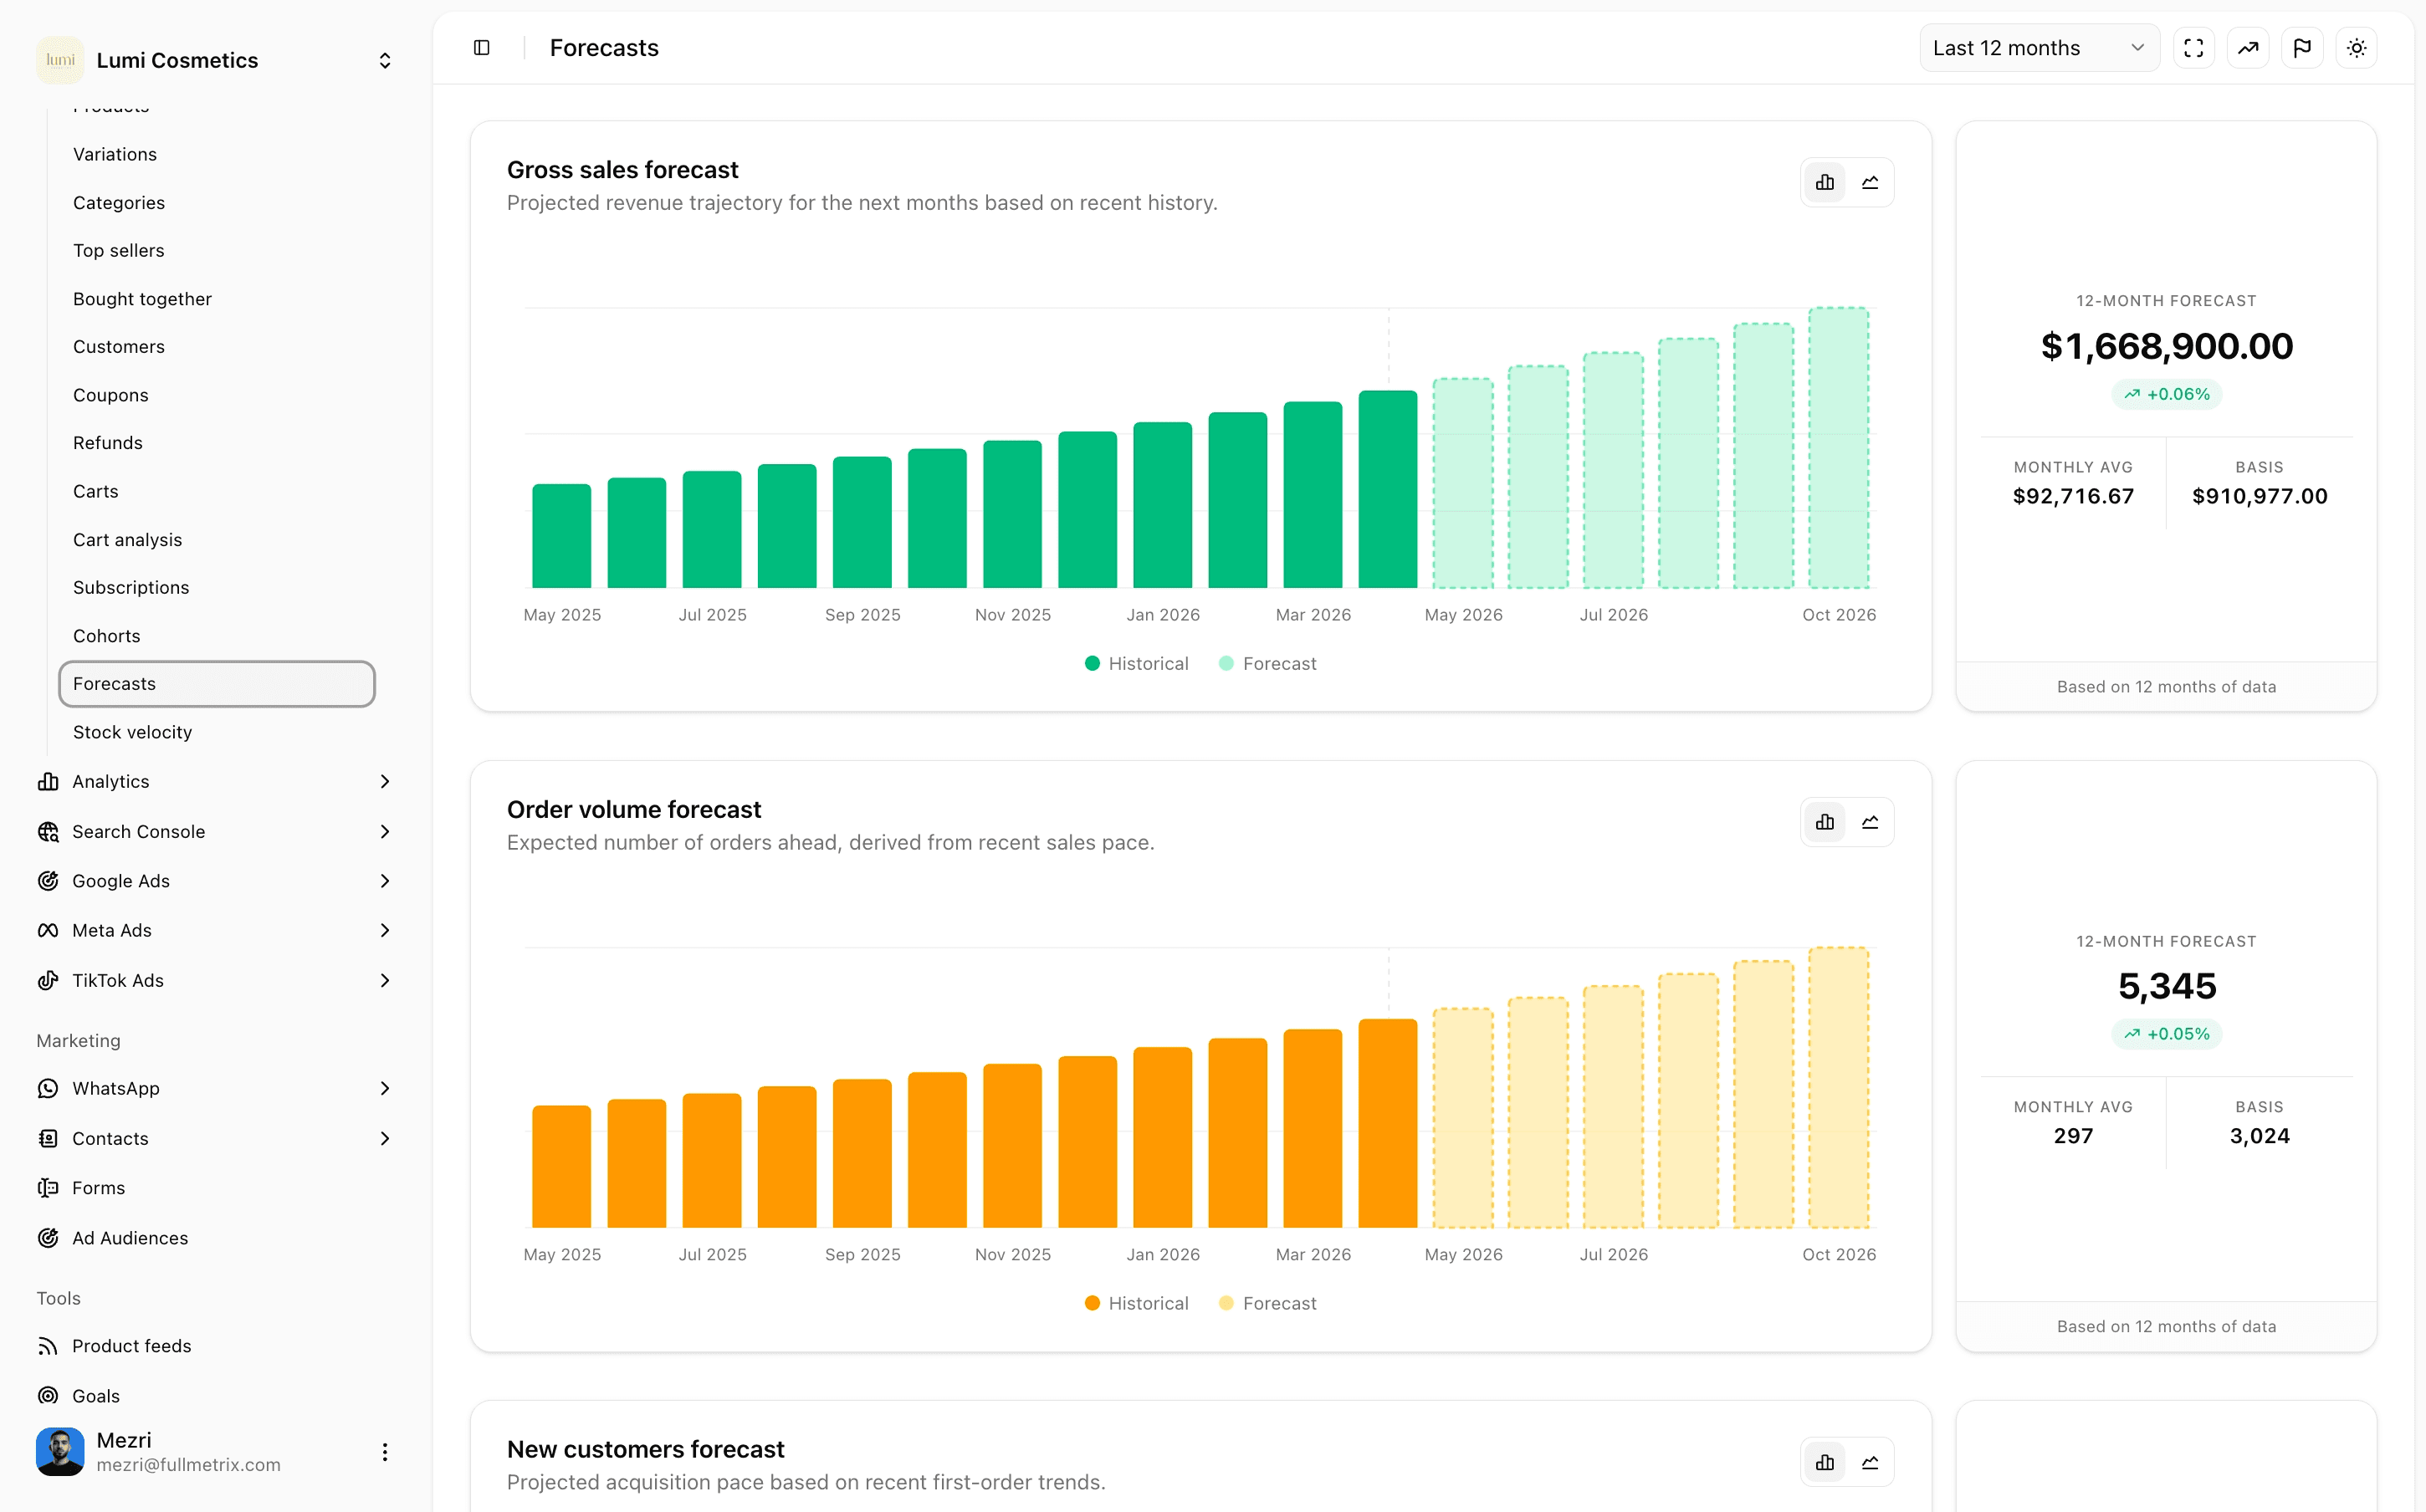The width and height of the screenshot is (2426, 1512).
Task: Open Top sellers in sidebar
Action: click(119, 250)
